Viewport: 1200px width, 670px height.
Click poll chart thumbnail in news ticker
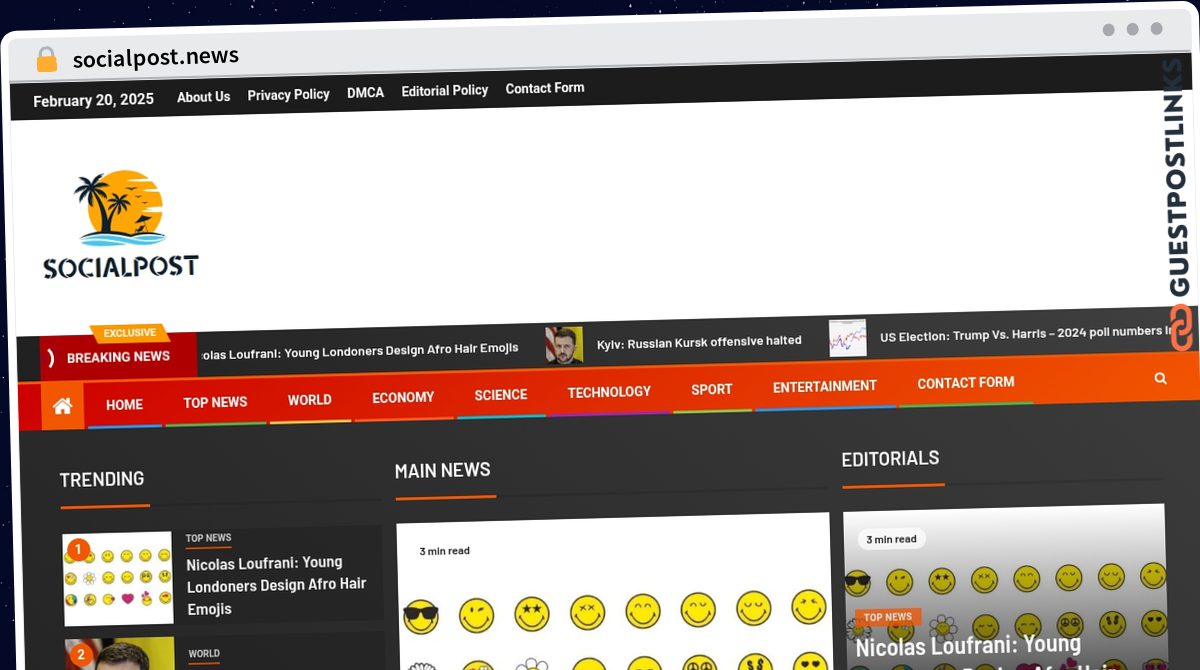[x=847, y=338]
